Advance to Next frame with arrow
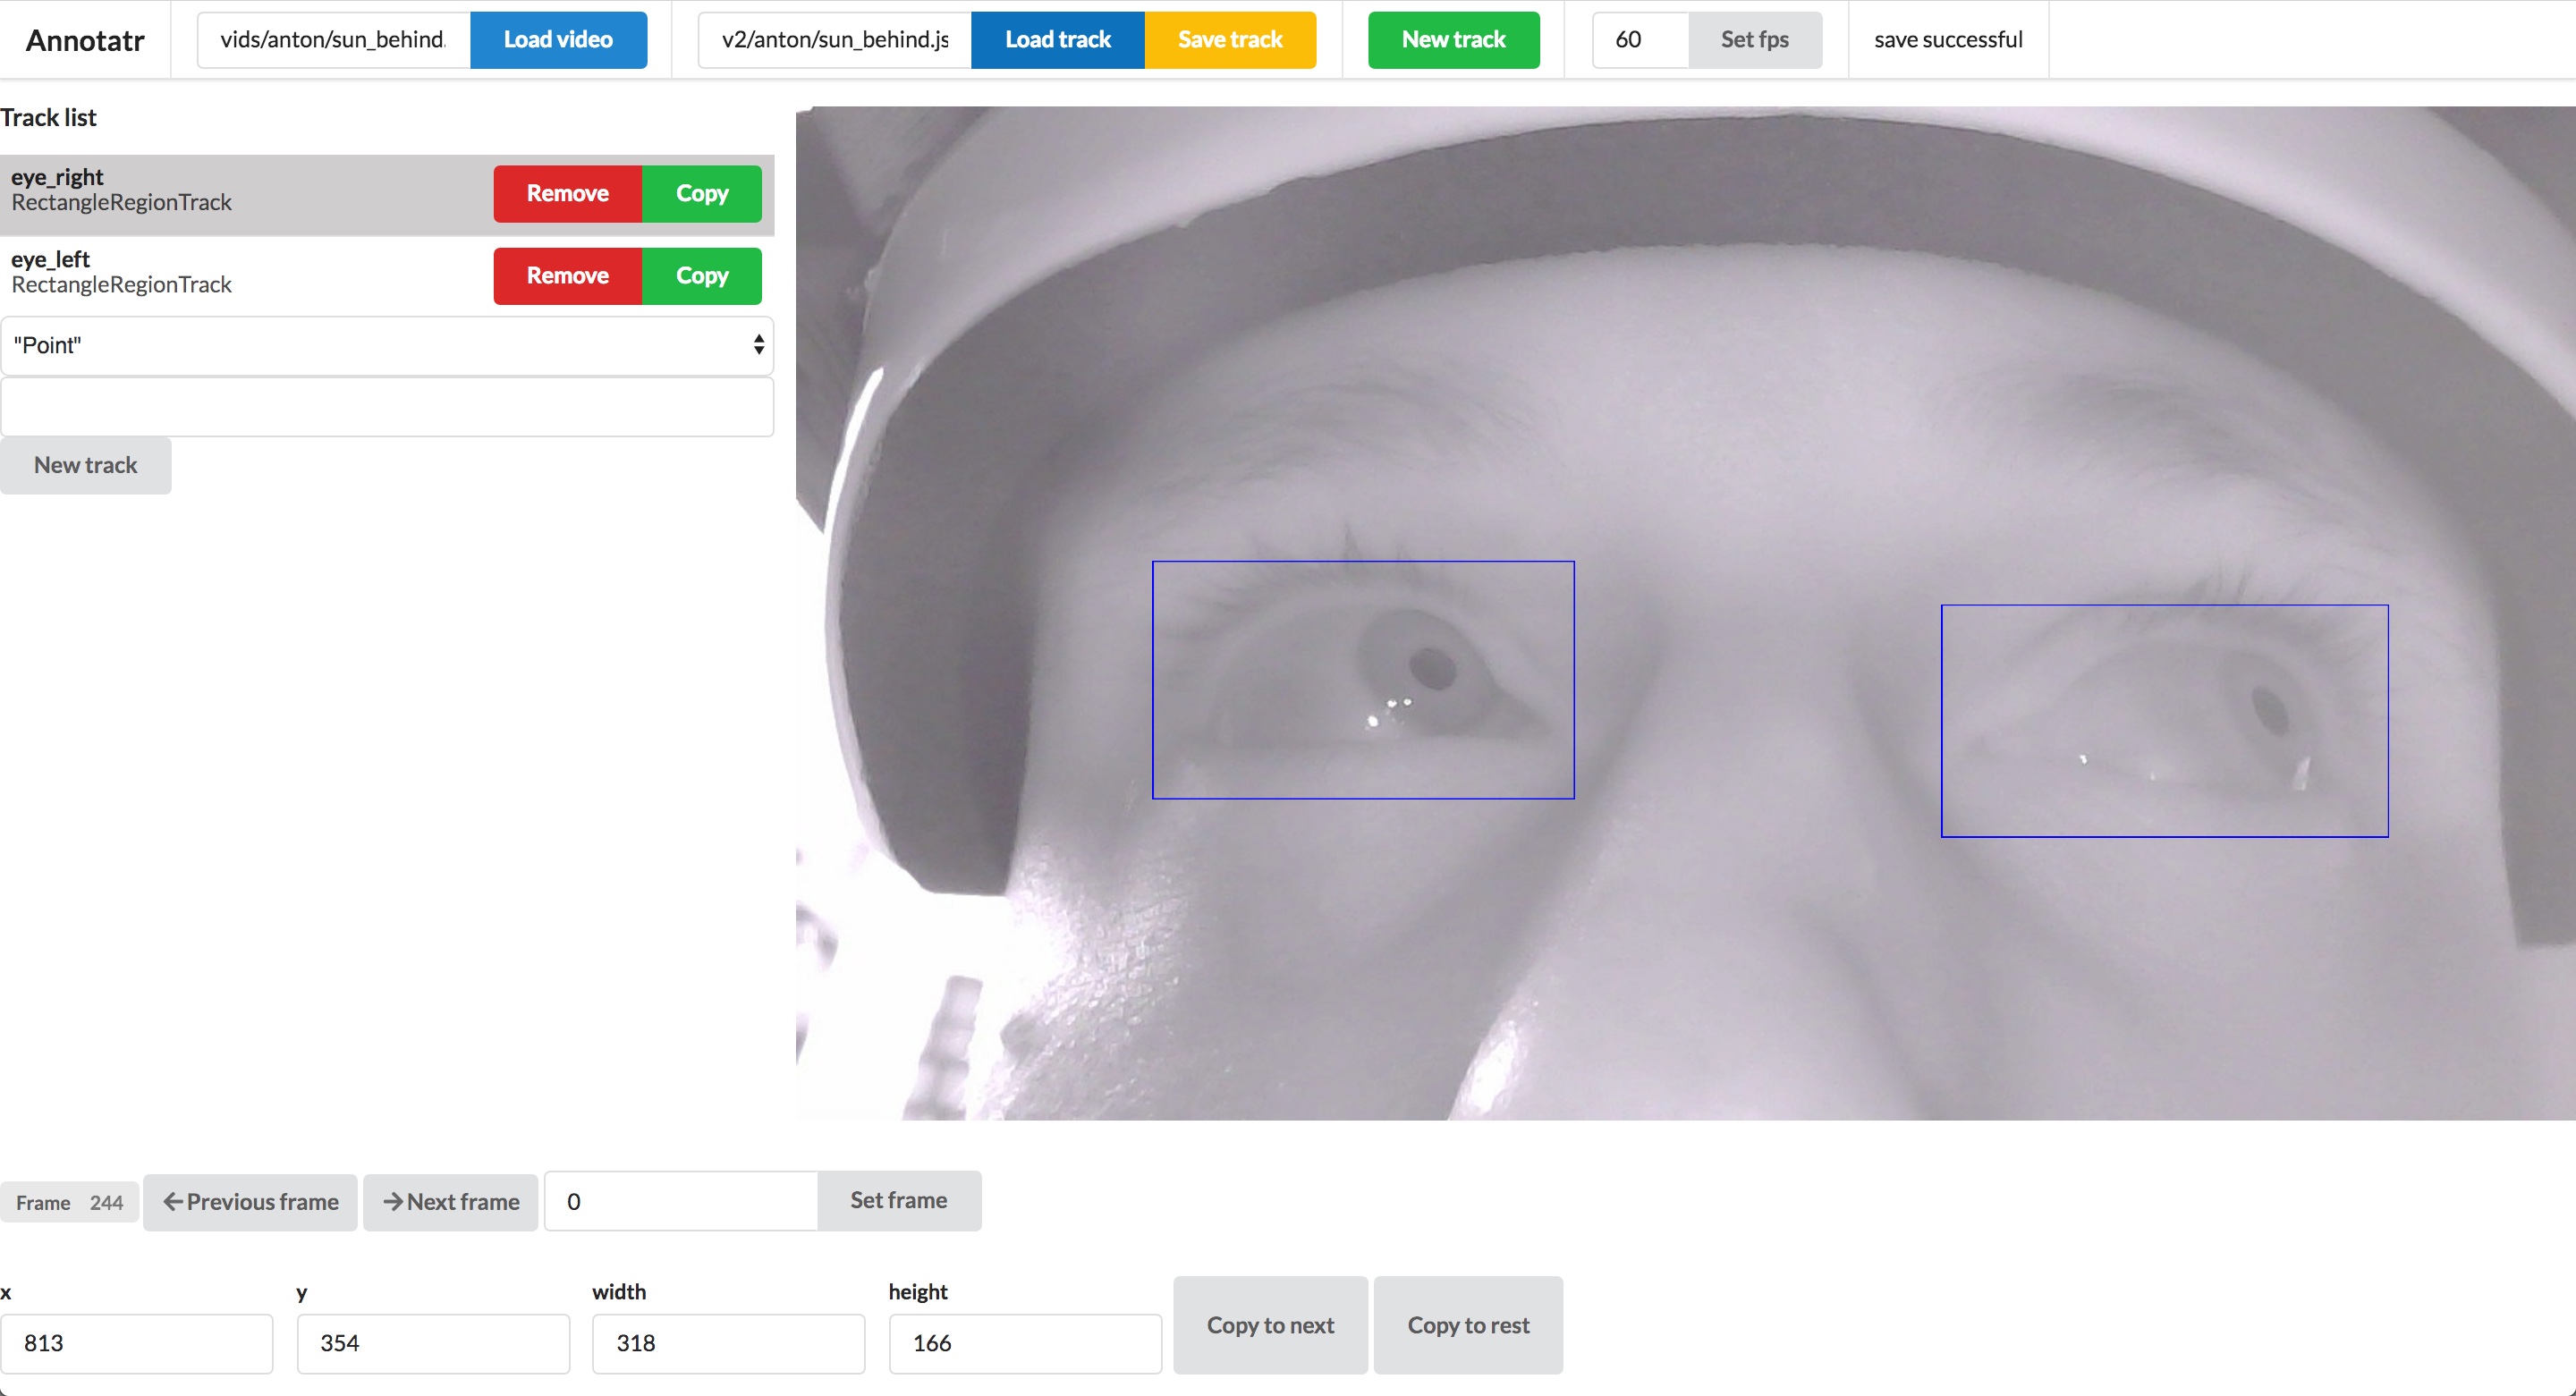This screenshot has width=2576, height=1396. coord(450,1201)
